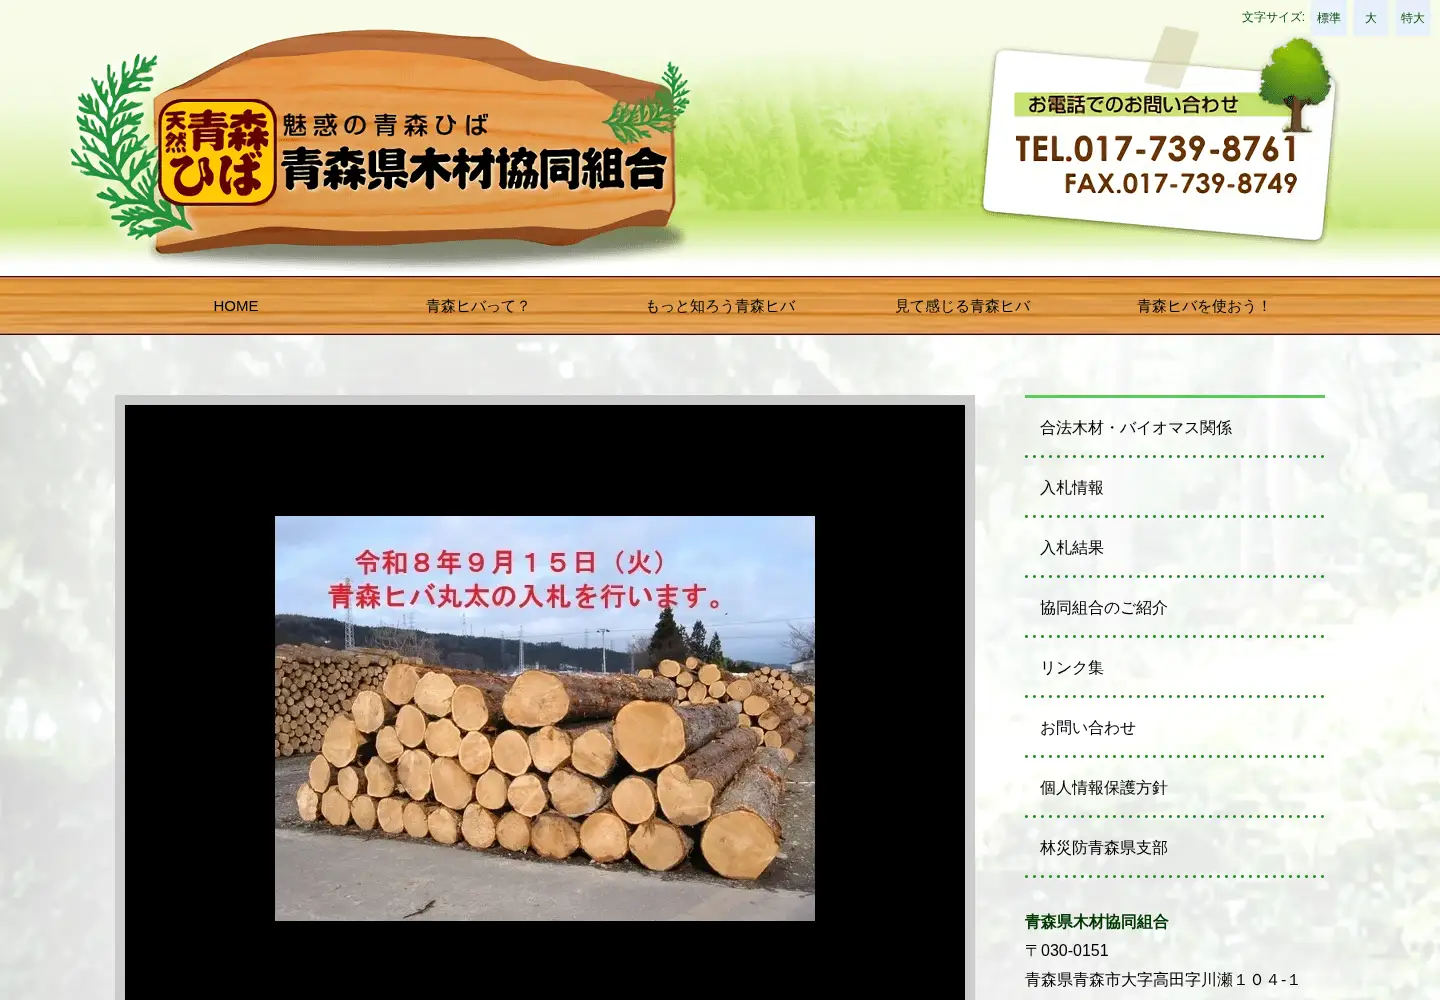This screenshot has height=1000, width=1440.
Task: Click the 〒030-0151 postal code text
Action: 1067,951
